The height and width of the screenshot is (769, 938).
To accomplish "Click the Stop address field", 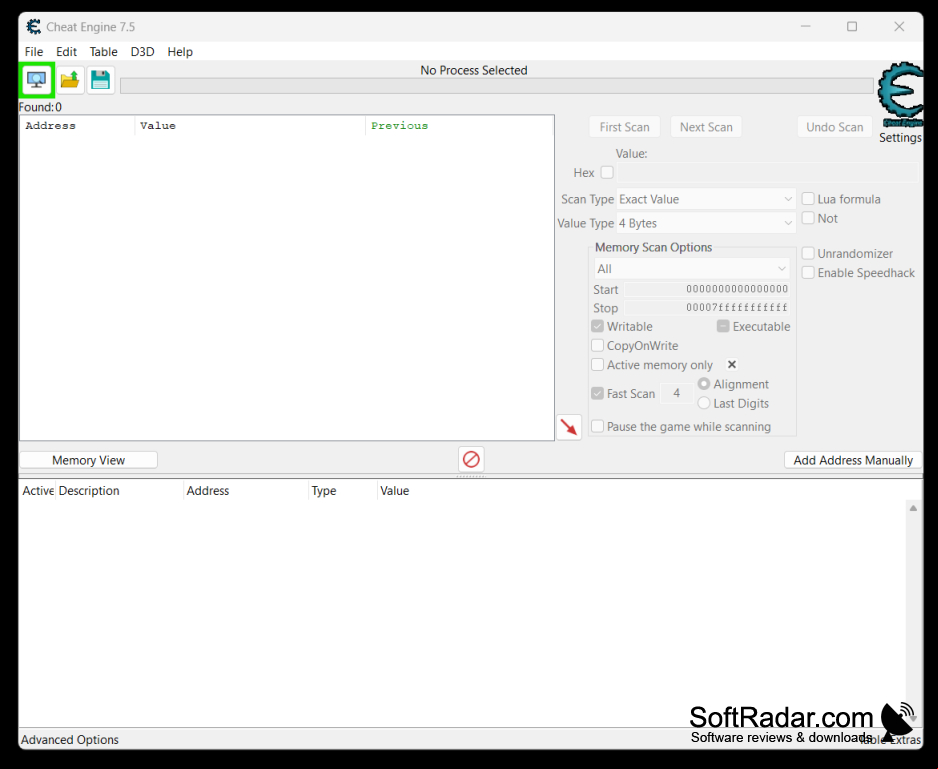I will coord(707,308).
